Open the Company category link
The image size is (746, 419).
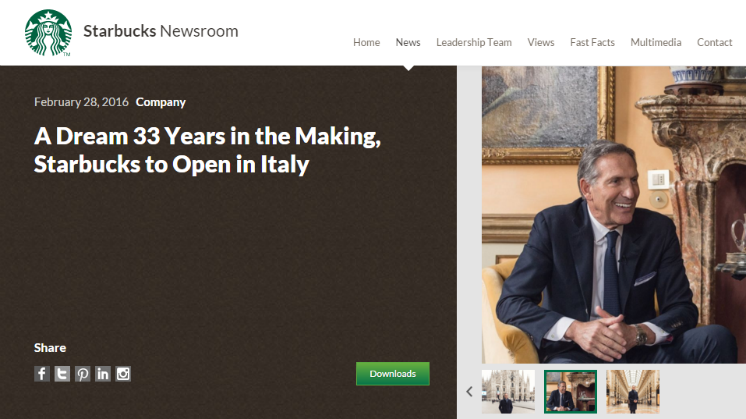(x=160, y=102)
